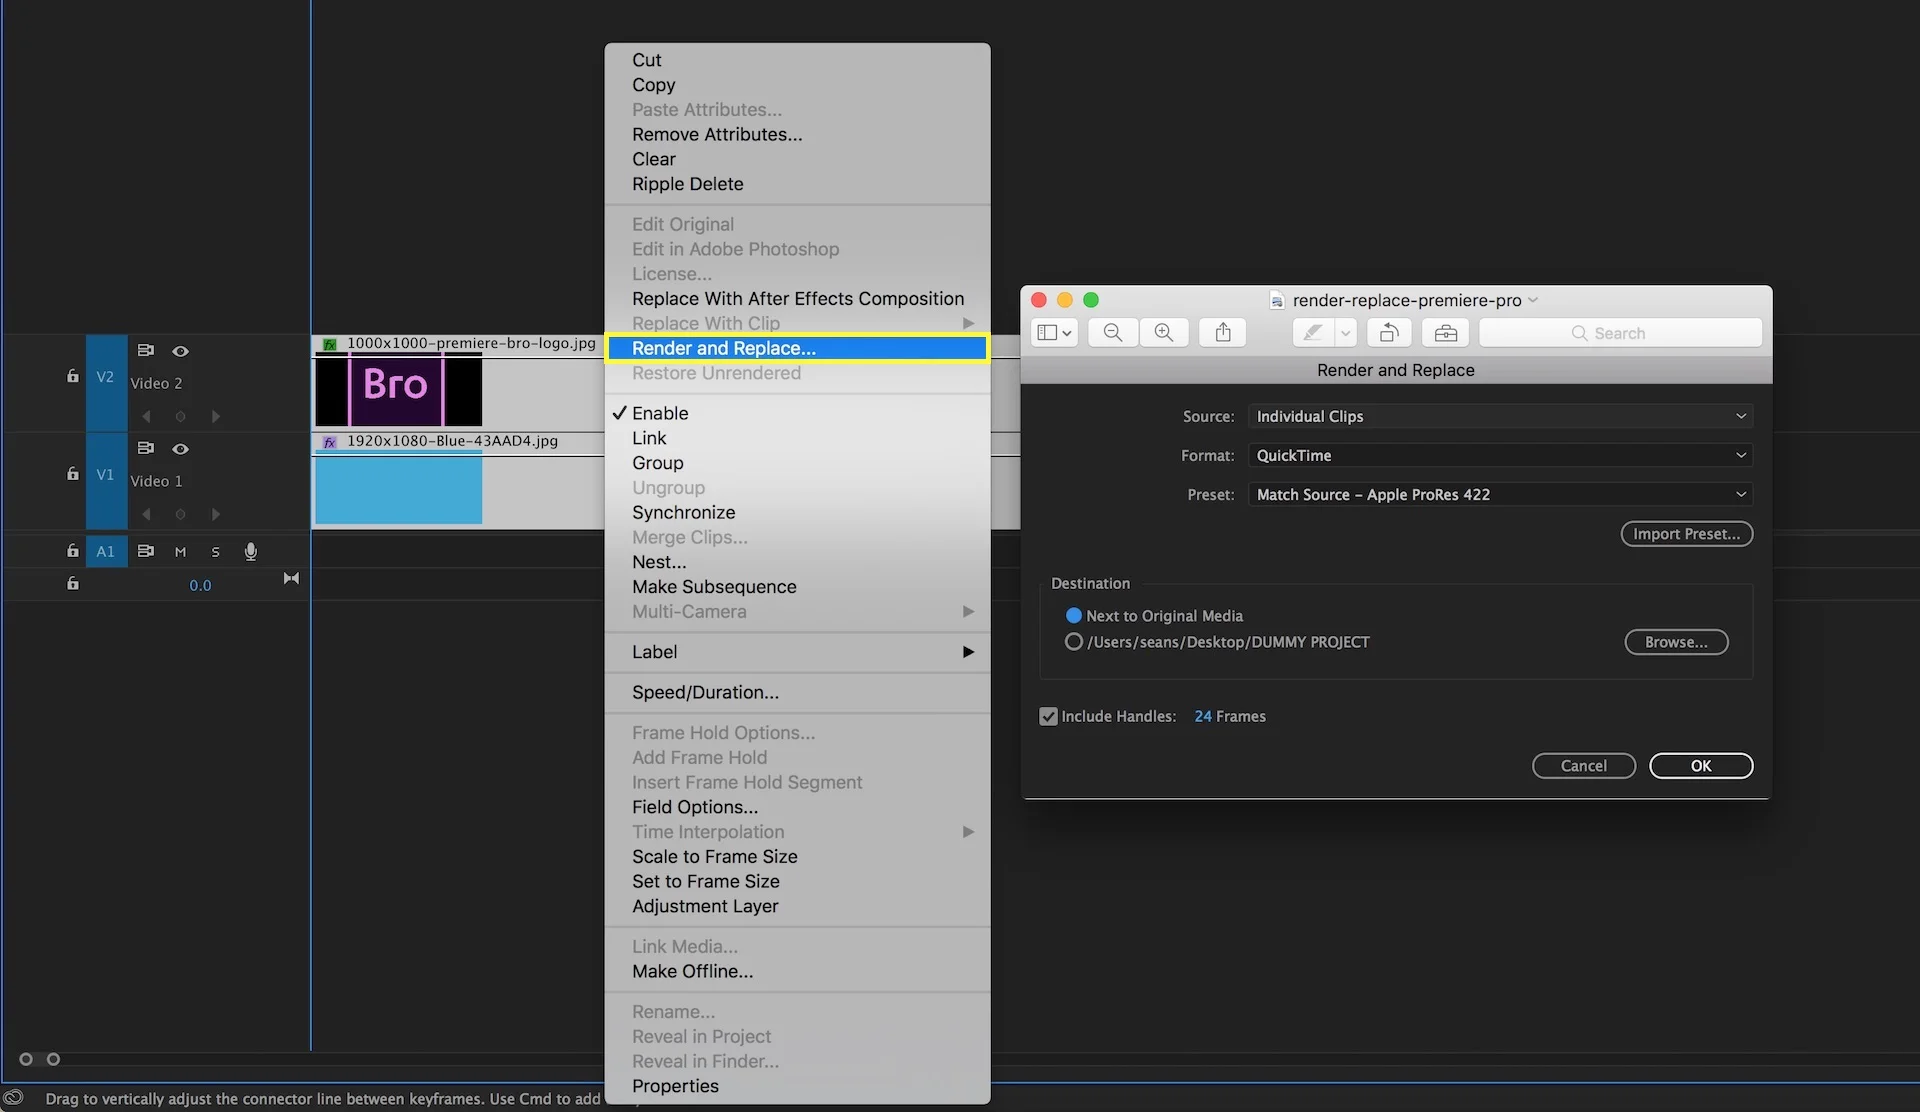Click the zoom-in magnifier in the preview toolbar
The image size is (1920, 1112).
tap(1163, 332)
